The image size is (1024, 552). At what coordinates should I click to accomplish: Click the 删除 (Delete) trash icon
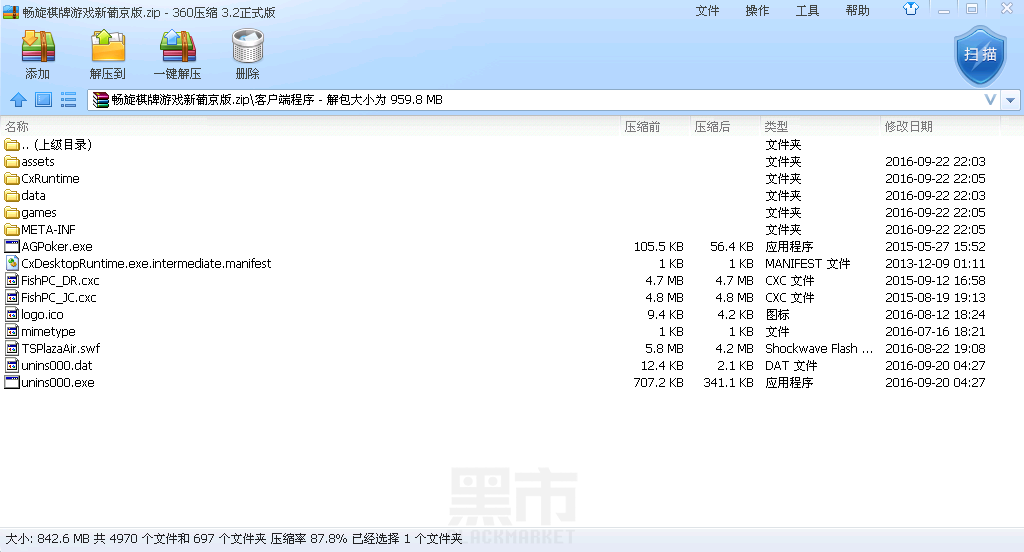point(248,46)
